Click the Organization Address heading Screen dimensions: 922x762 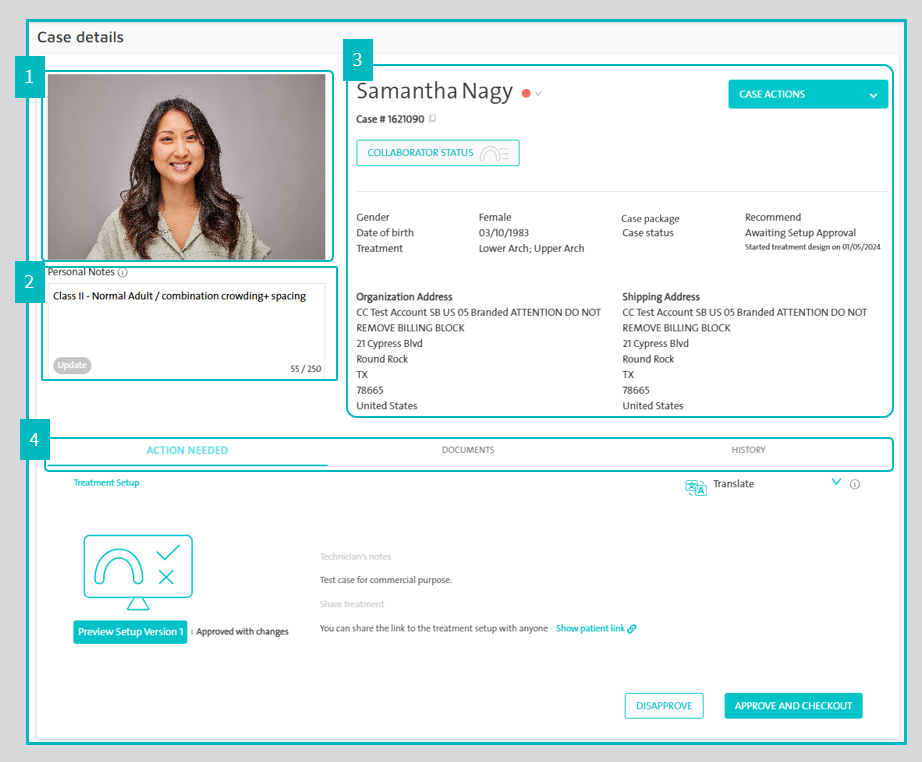click(x=404, y=297)
